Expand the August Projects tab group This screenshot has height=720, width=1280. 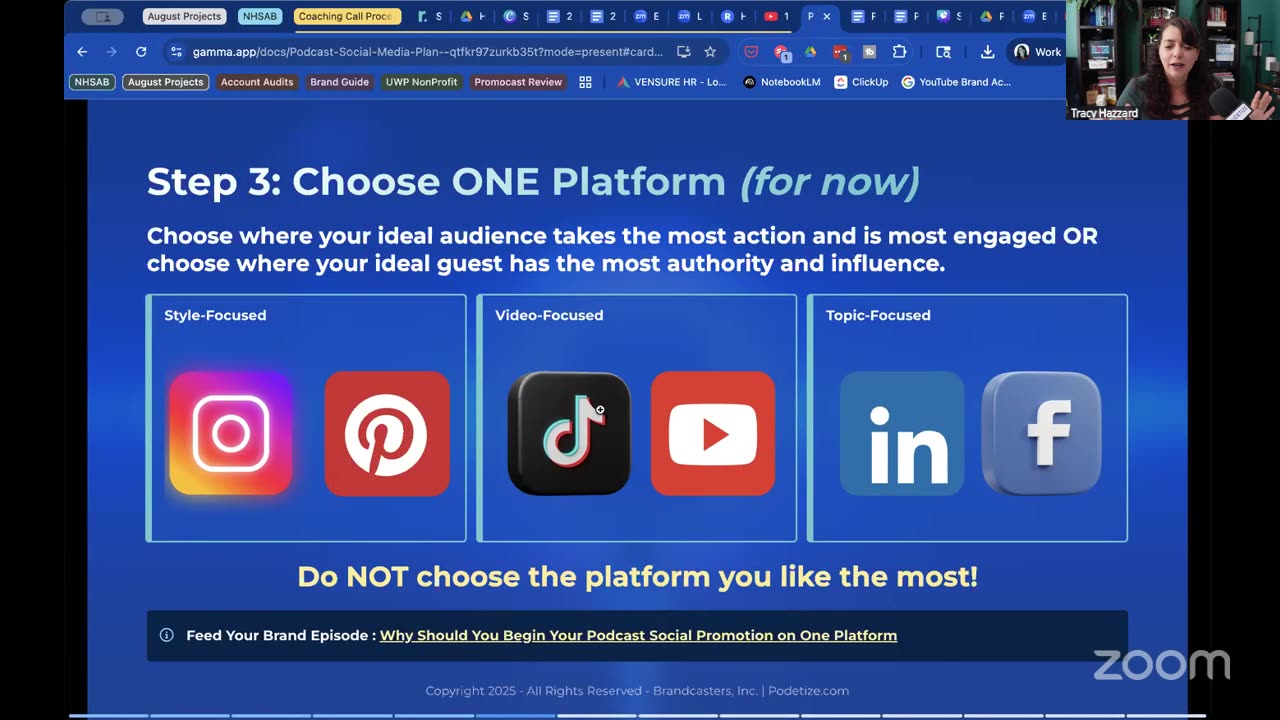coord(184,16)
